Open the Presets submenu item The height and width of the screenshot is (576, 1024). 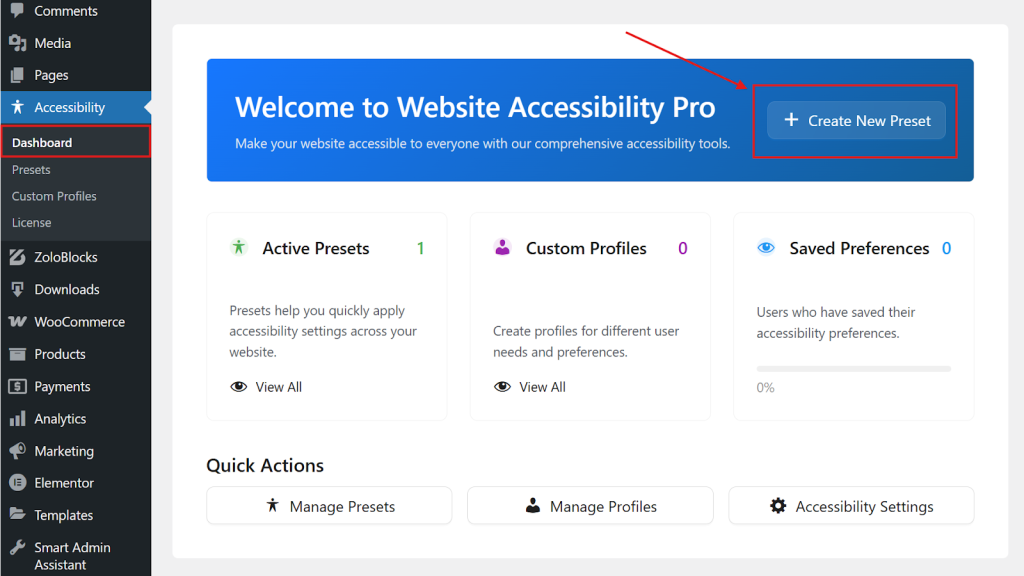tap(31, 170)
